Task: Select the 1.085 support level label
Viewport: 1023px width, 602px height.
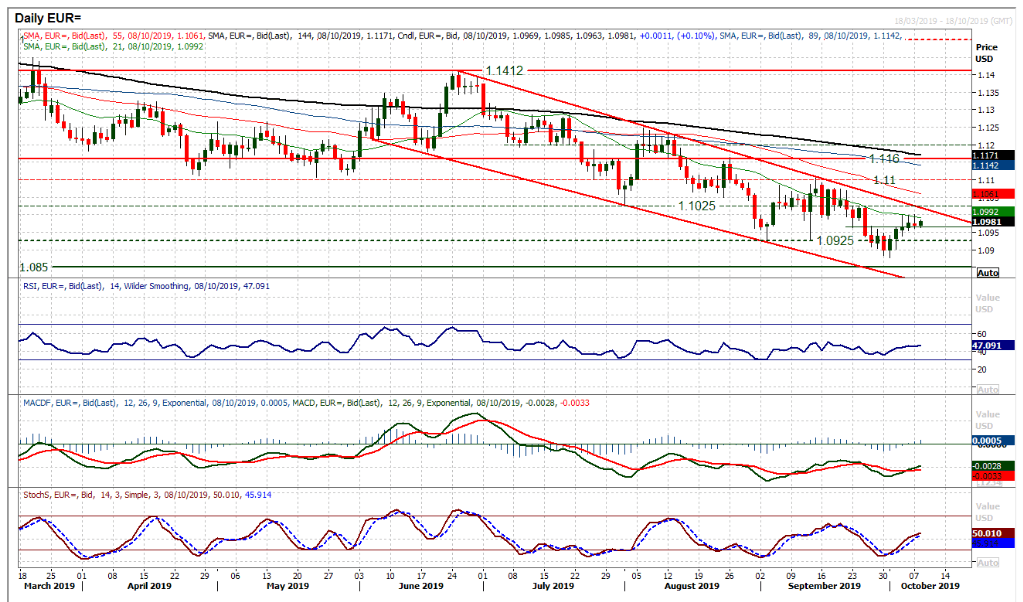Action: click(x=36, y=268)
